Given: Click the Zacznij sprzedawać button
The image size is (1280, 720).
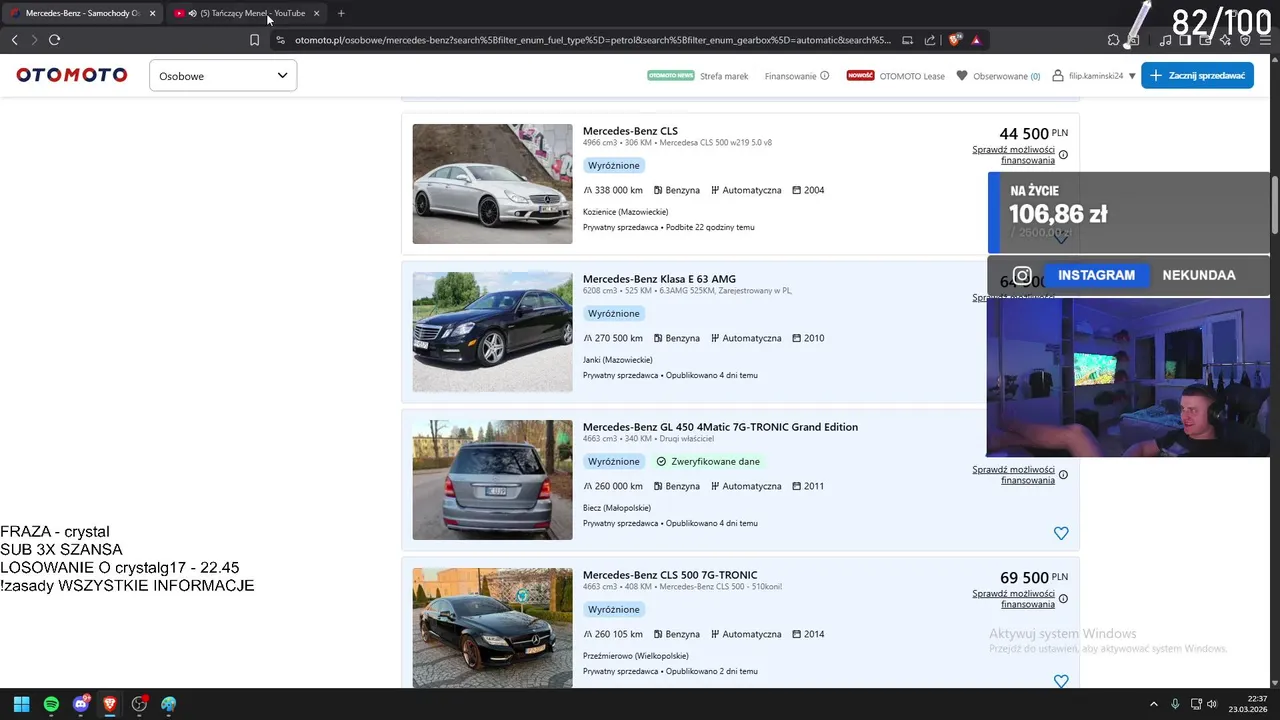Looking at the screenshot, I should point(1197,75).
